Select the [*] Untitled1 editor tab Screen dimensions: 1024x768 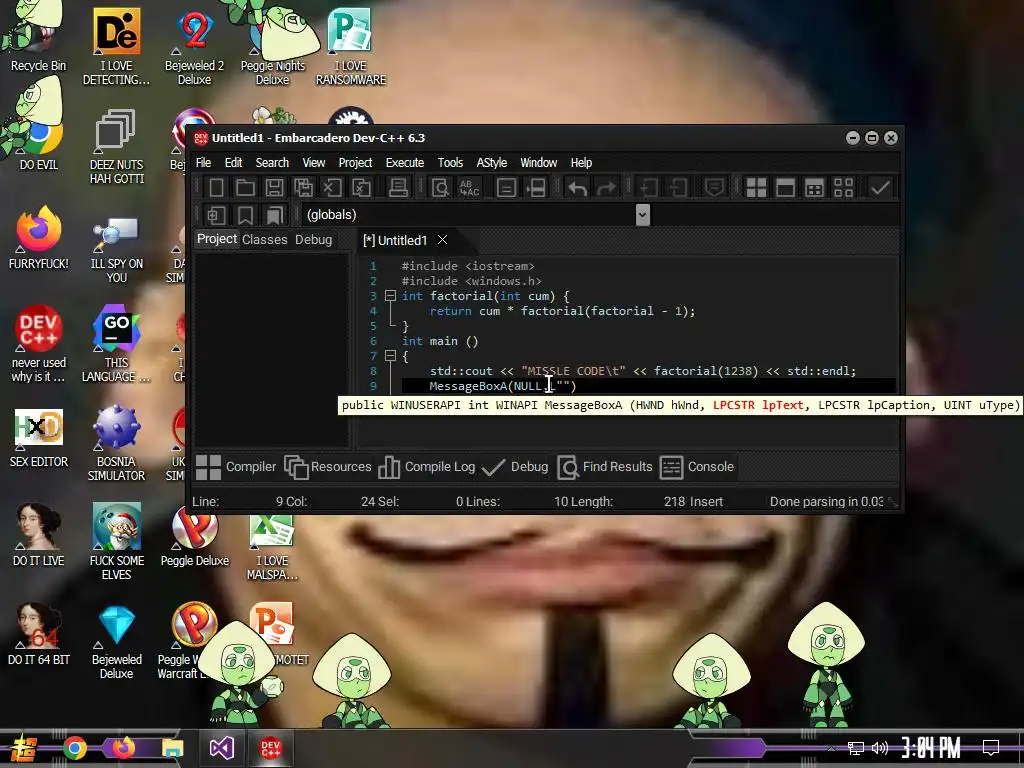pos(395,240)
